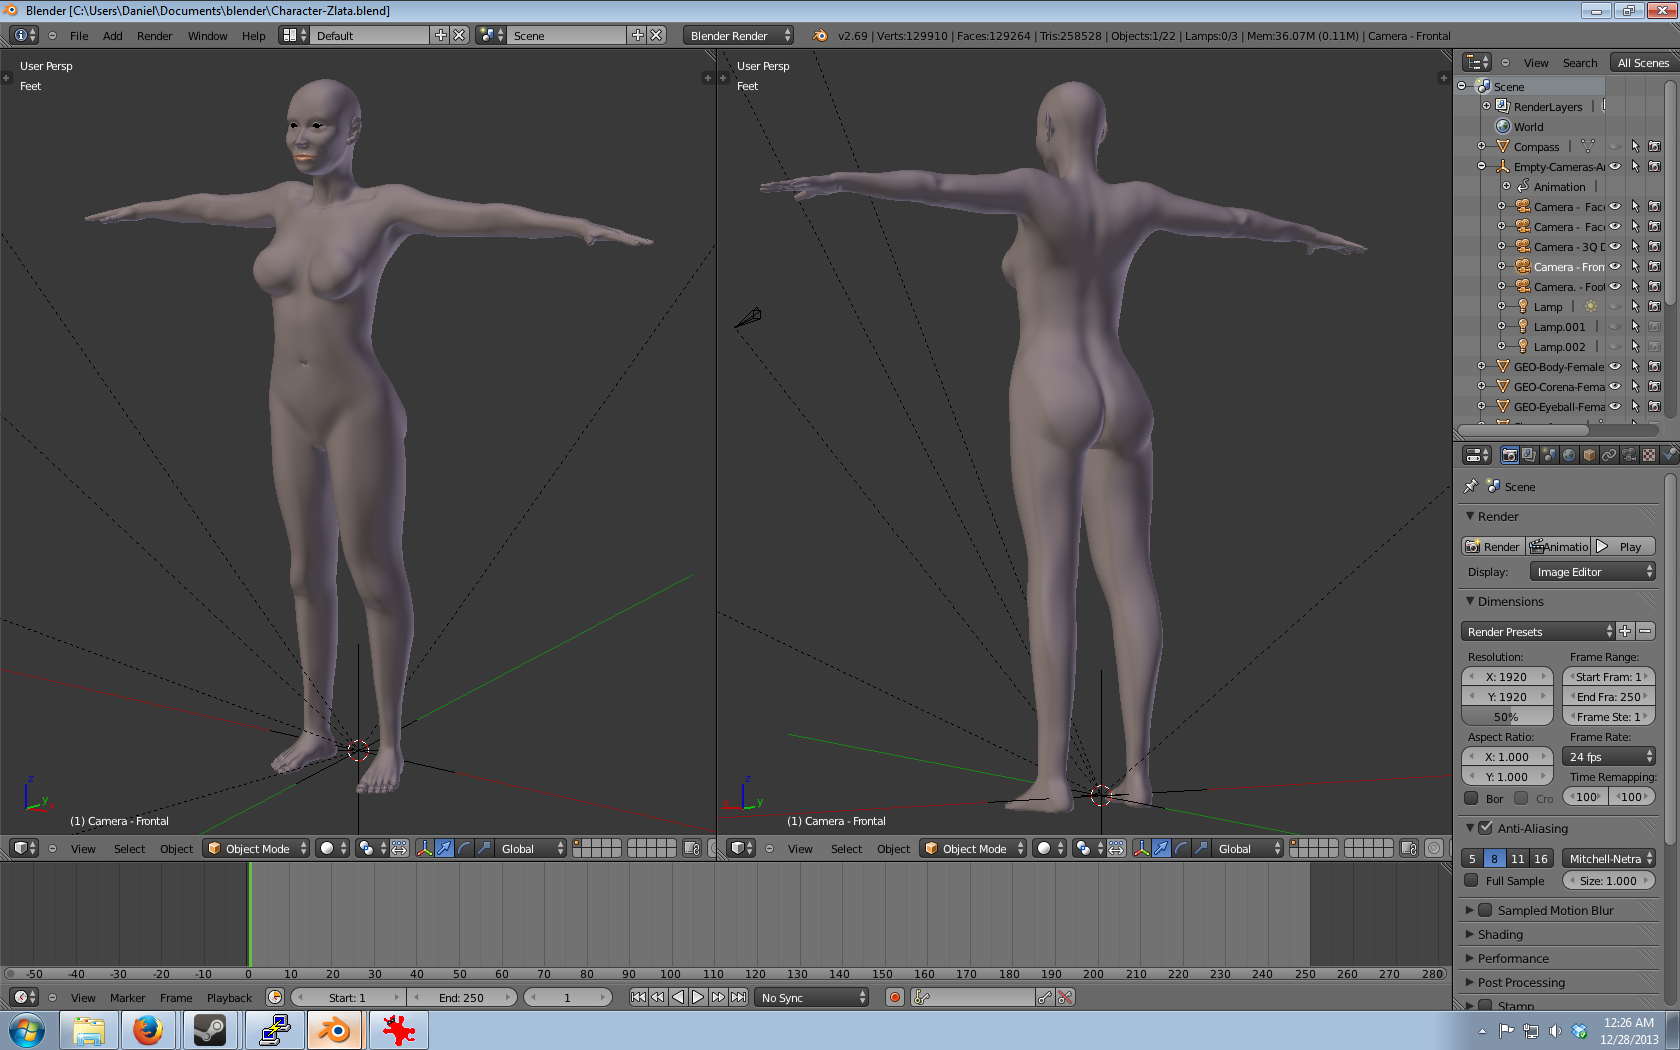Open the Object Mode dropdown in left viewport
The image size is (1680, 1050).
257,848
